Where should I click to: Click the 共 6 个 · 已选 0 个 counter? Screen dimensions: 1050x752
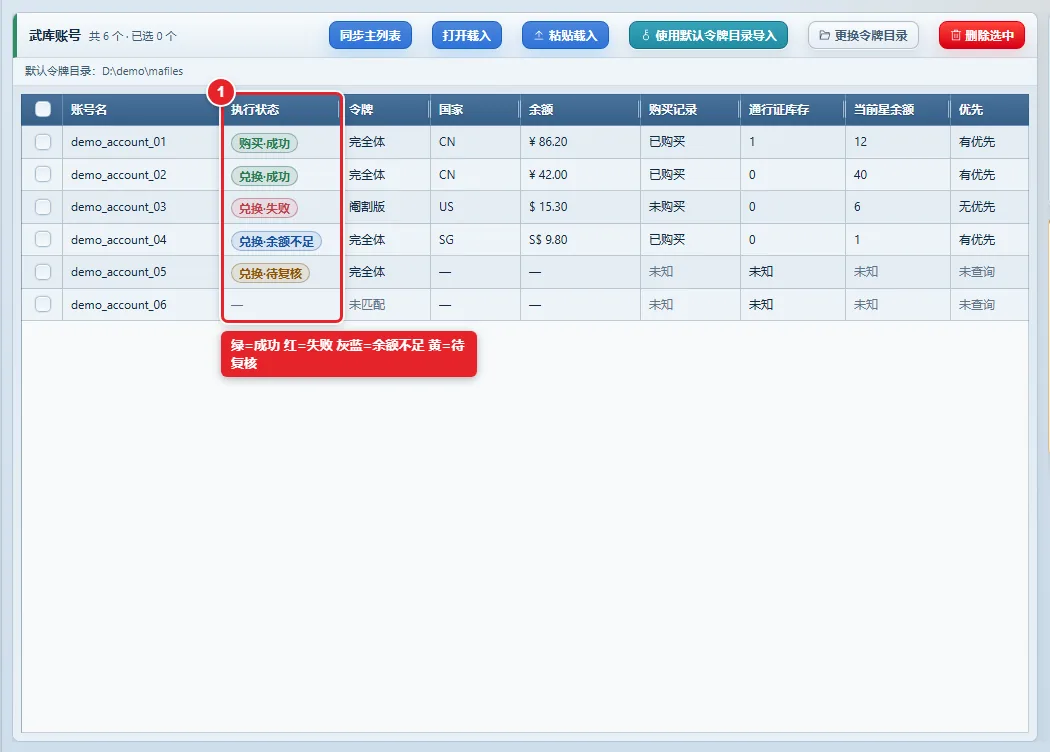point(133,36)
